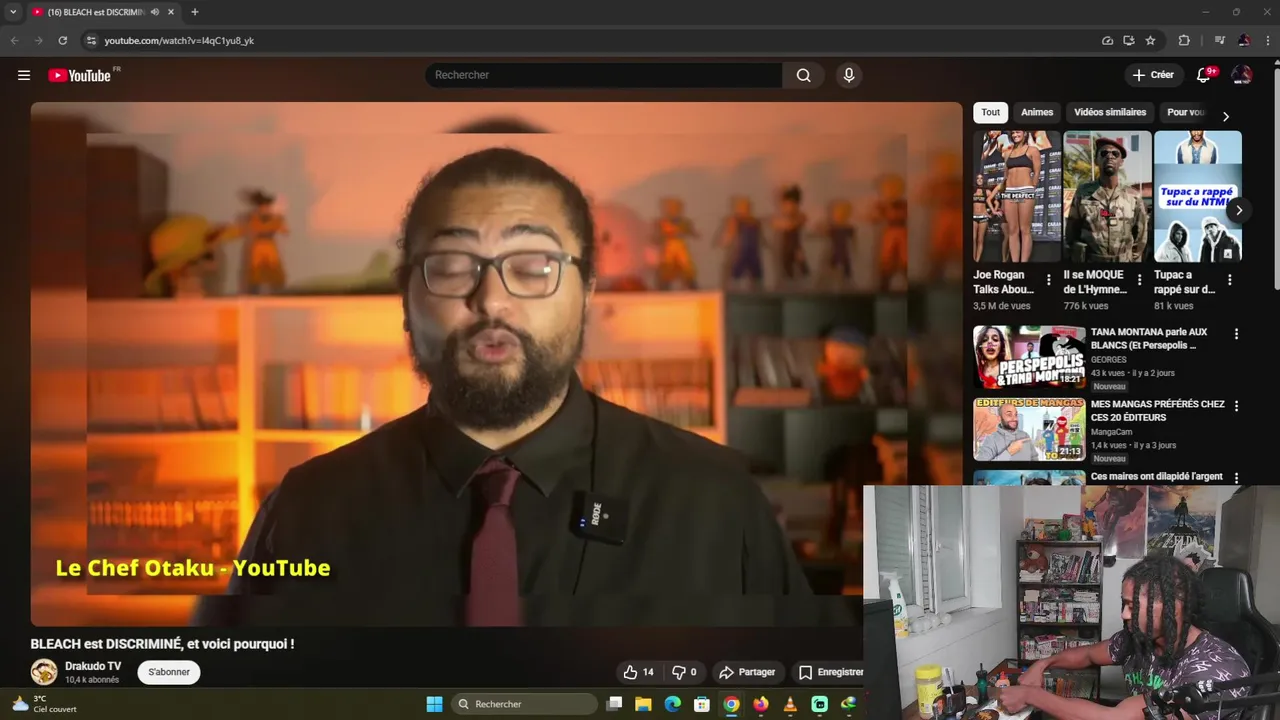The image size is (1280, 720).
Task: Open Firefox from taskbar
Action: click(x=761, y=704)
